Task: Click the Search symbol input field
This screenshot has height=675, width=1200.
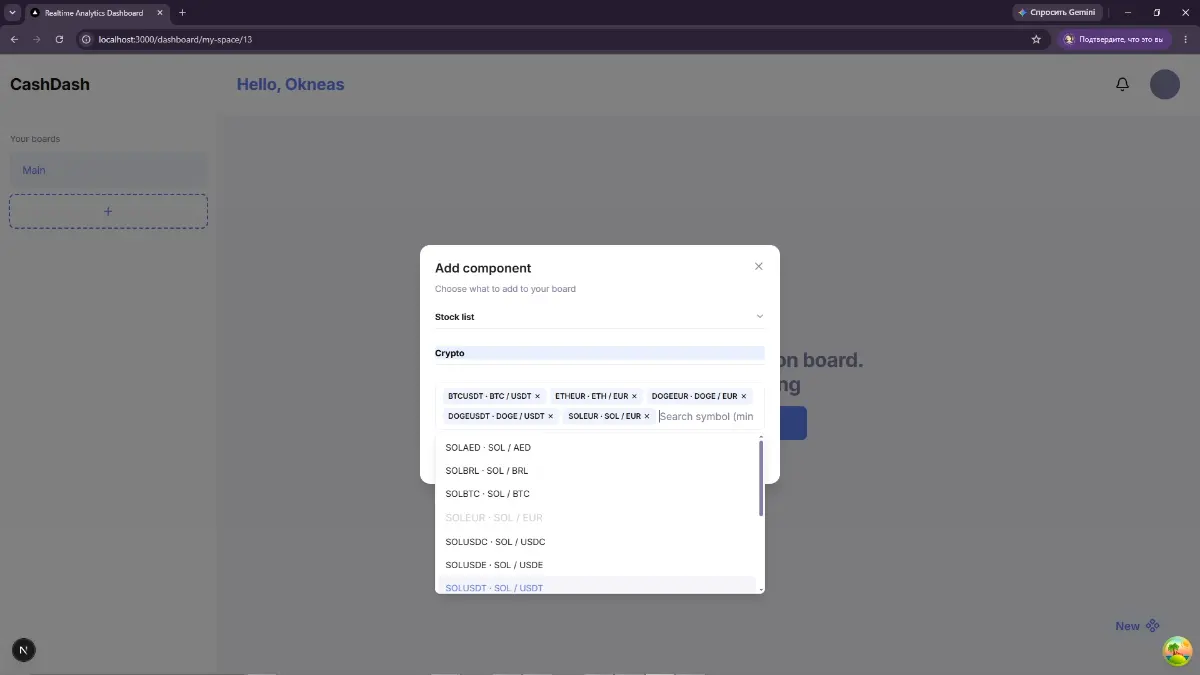Action: pyautogui.click(x=708, y=416)
